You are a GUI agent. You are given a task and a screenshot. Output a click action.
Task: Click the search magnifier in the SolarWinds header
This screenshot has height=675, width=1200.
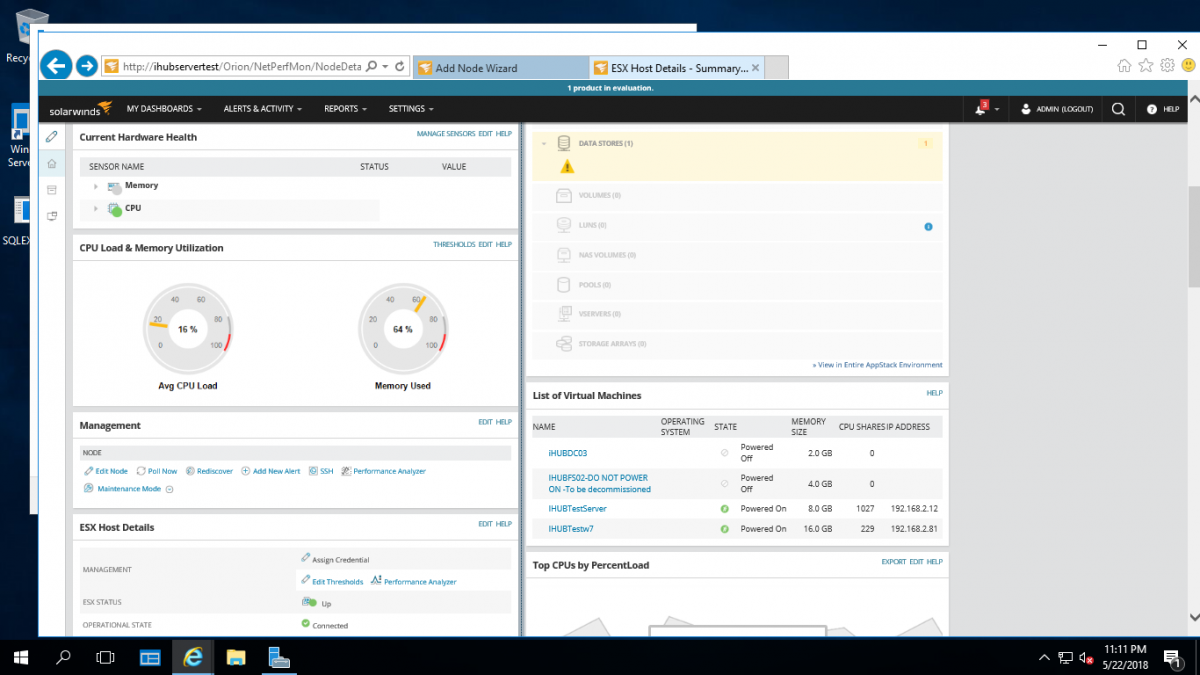(x=1117, y=109)
